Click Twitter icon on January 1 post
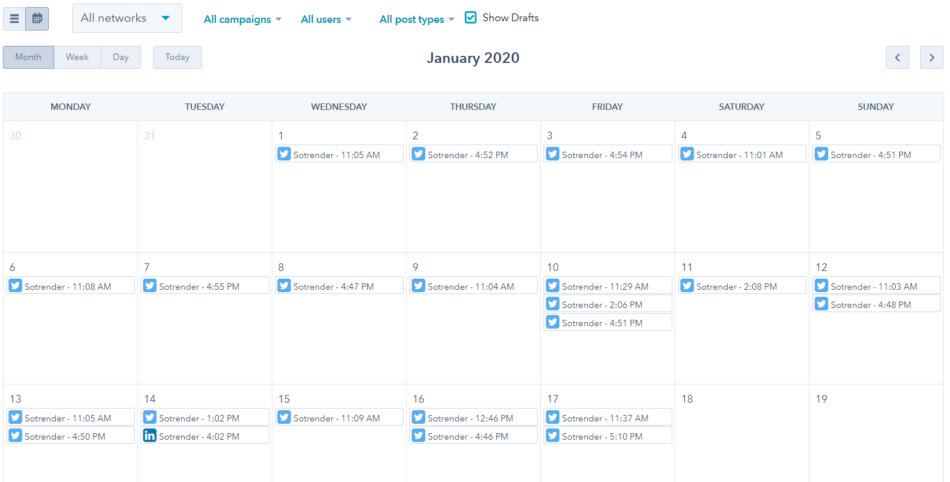Image resolution: width=950 pixels, height=482 pixels. (284, 154)
